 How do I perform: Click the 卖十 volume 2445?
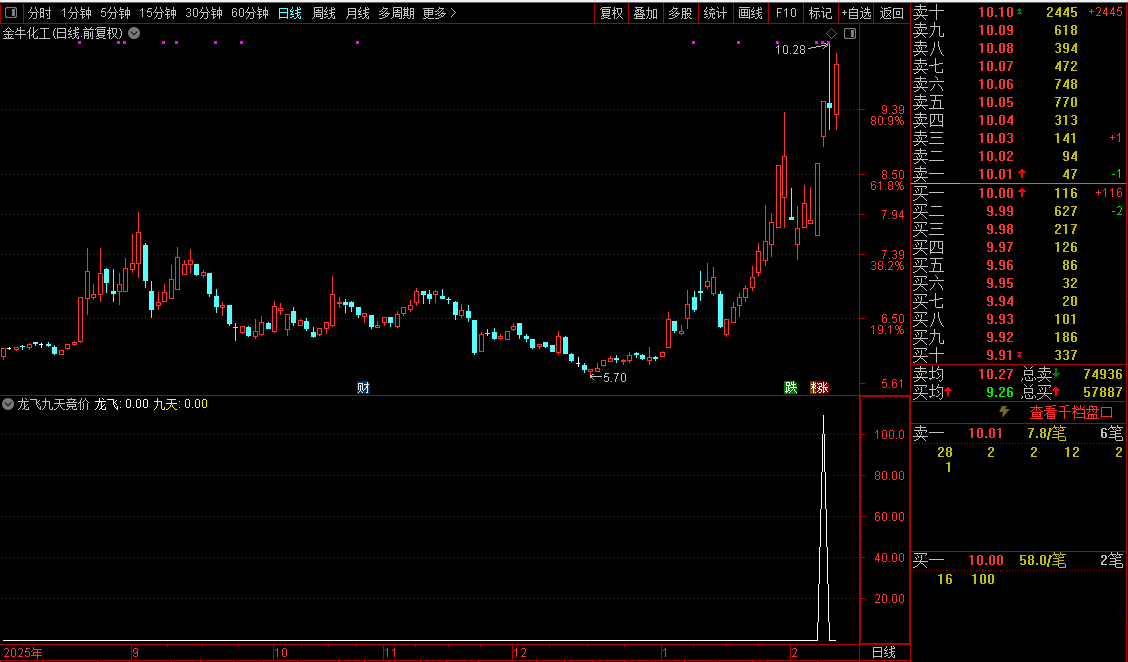[1062, 12]
